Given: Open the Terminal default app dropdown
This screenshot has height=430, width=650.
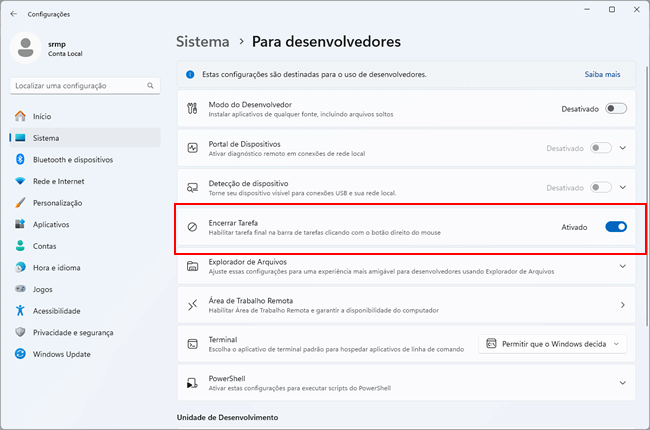Looking at the screenshot, I should pyautogui.click(x=552, y=344).
